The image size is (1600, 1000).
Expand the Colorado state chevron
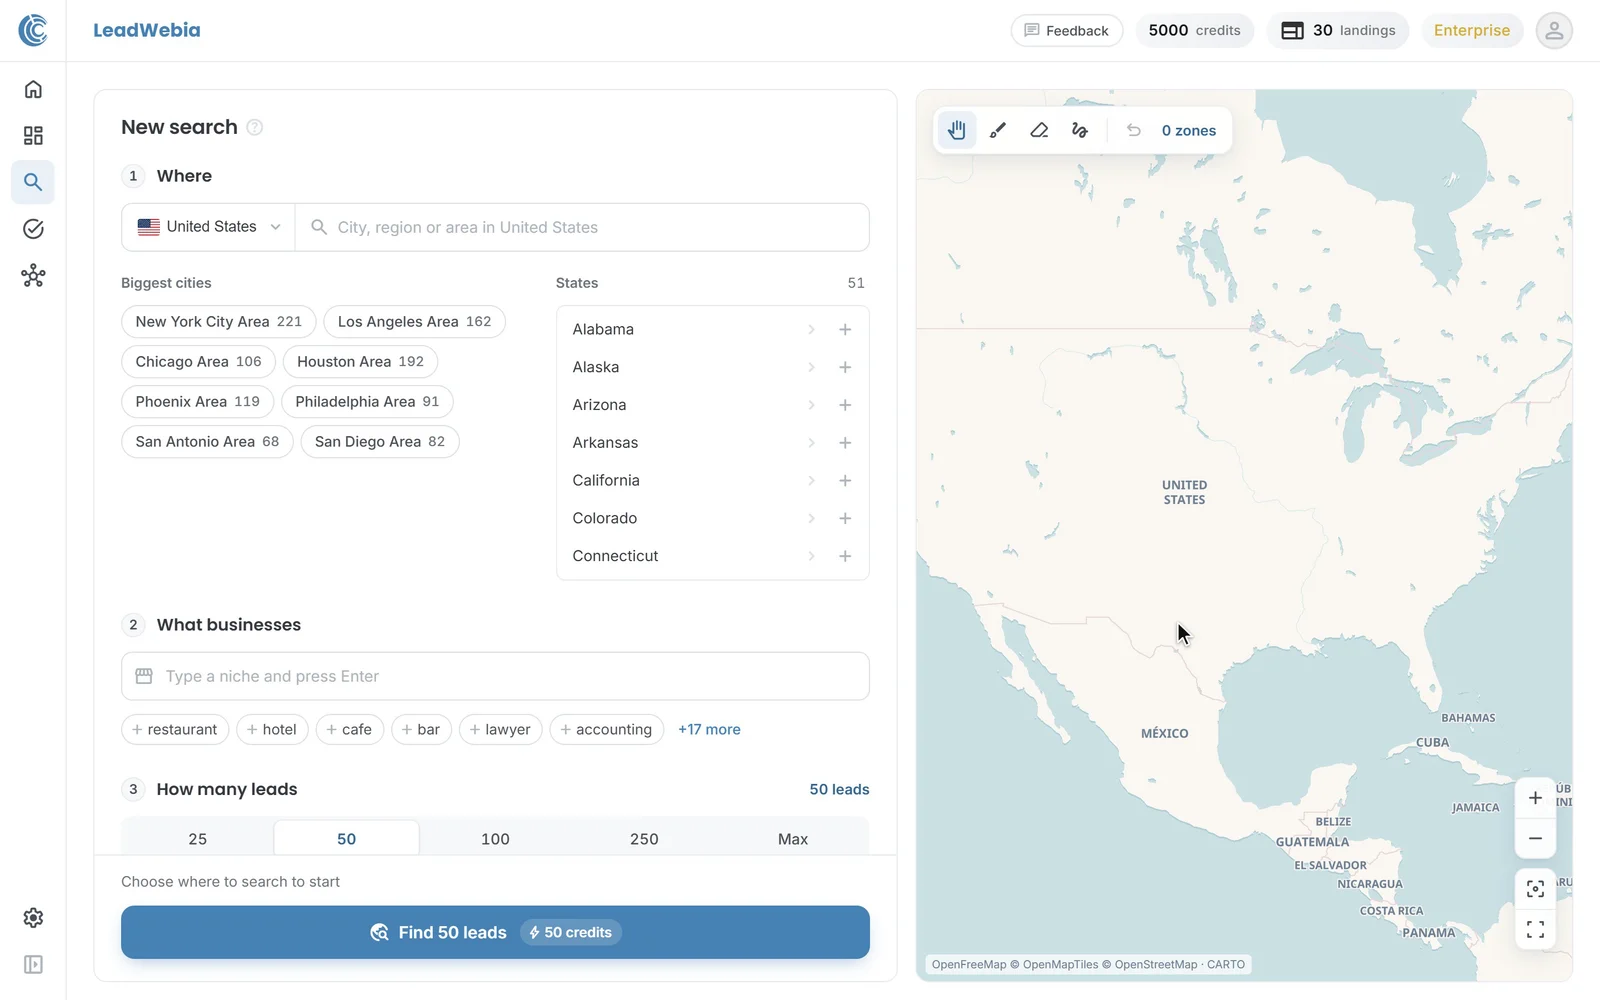pos(811,518)
